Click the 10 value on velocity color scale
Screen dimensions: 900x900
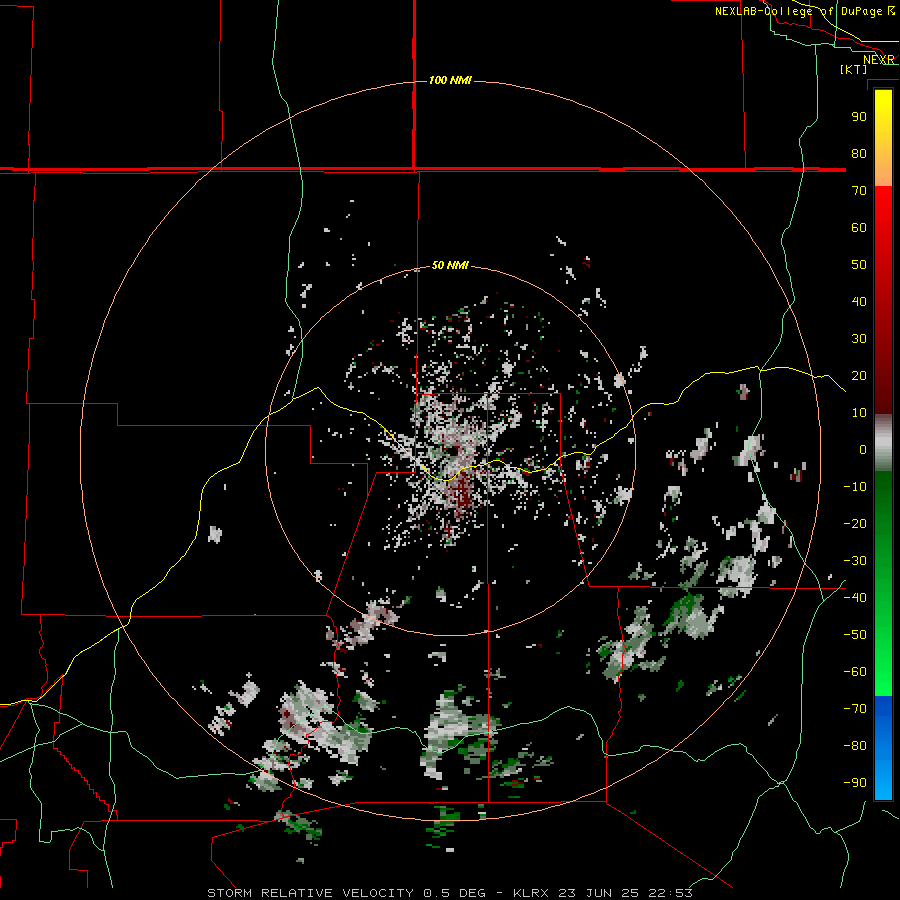point(859,413)
